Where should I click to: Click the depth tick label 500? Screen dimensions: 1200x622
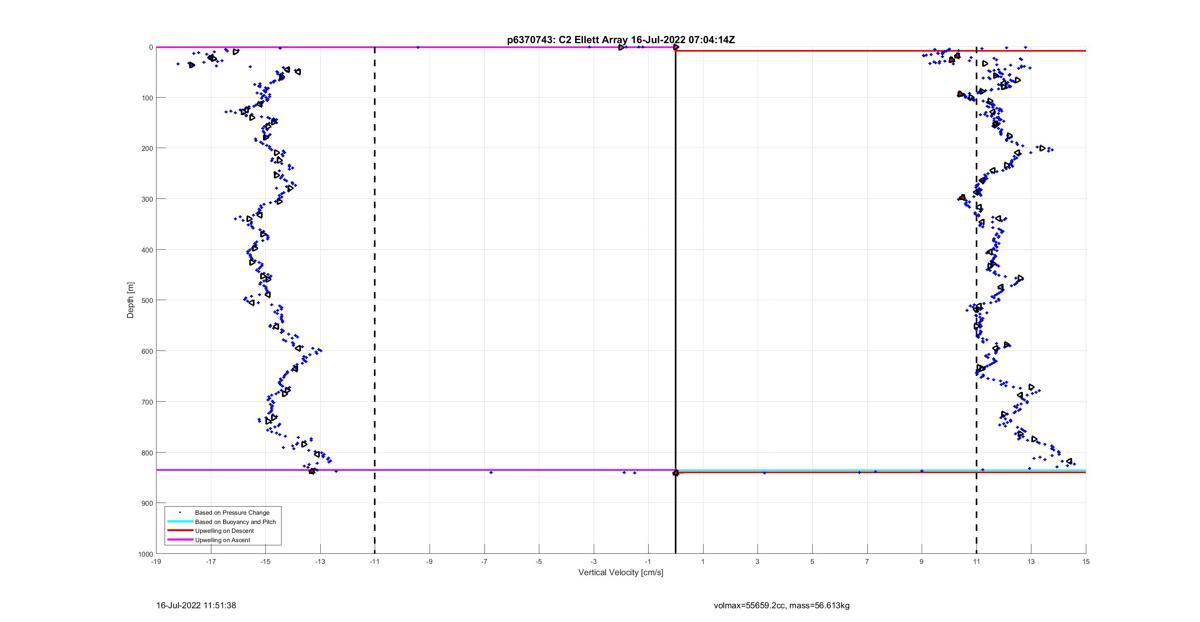point(146,300)
